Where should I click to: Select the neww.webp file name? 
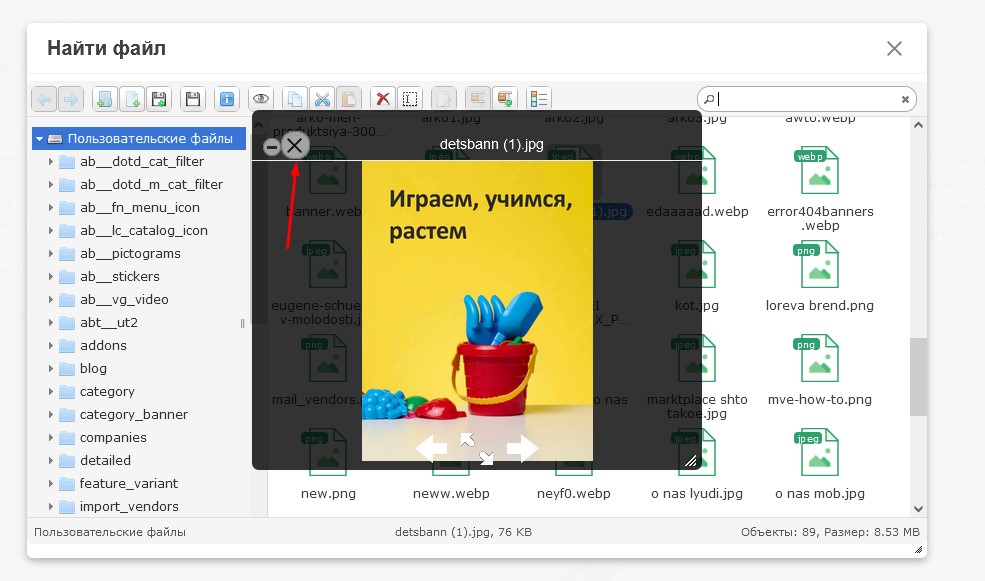pos(451,494)
